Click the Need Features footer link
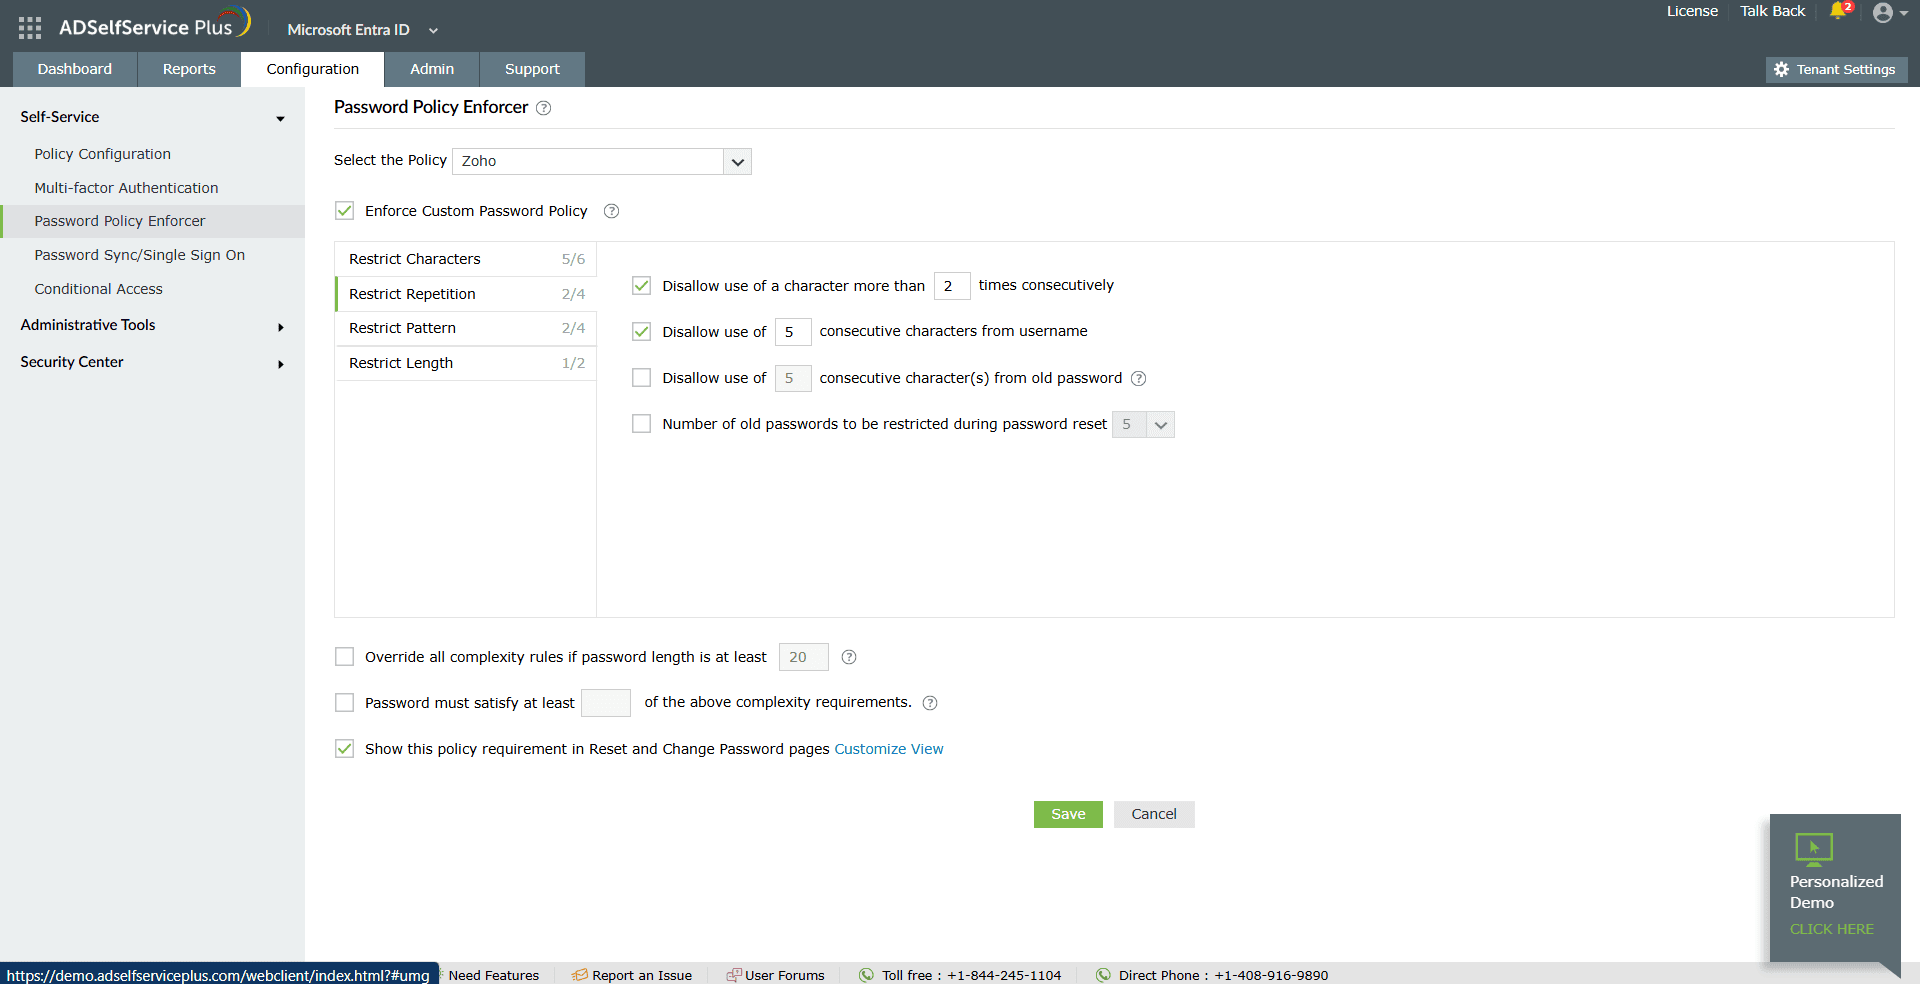Screen dimensions: 1920x984 coord(493,975)
